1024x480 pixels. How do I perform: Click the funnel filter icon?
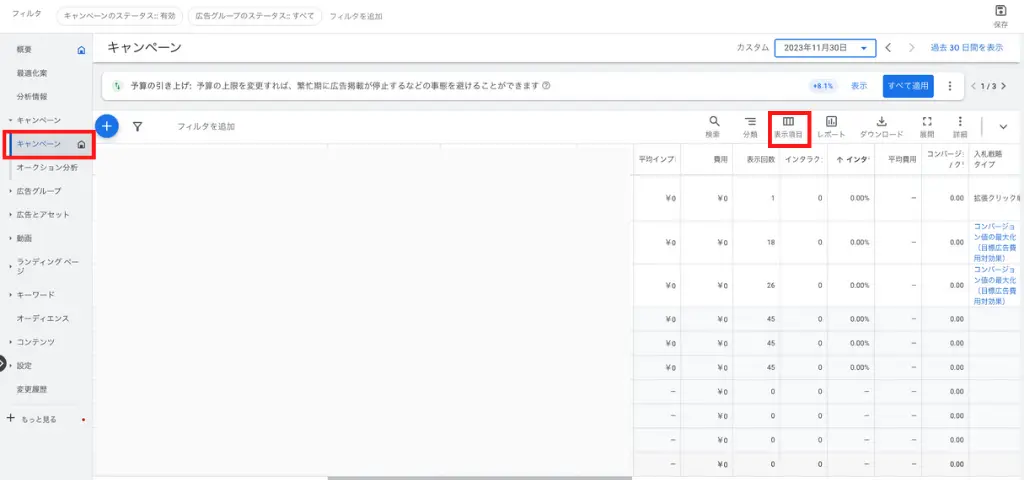coord(138,127)
